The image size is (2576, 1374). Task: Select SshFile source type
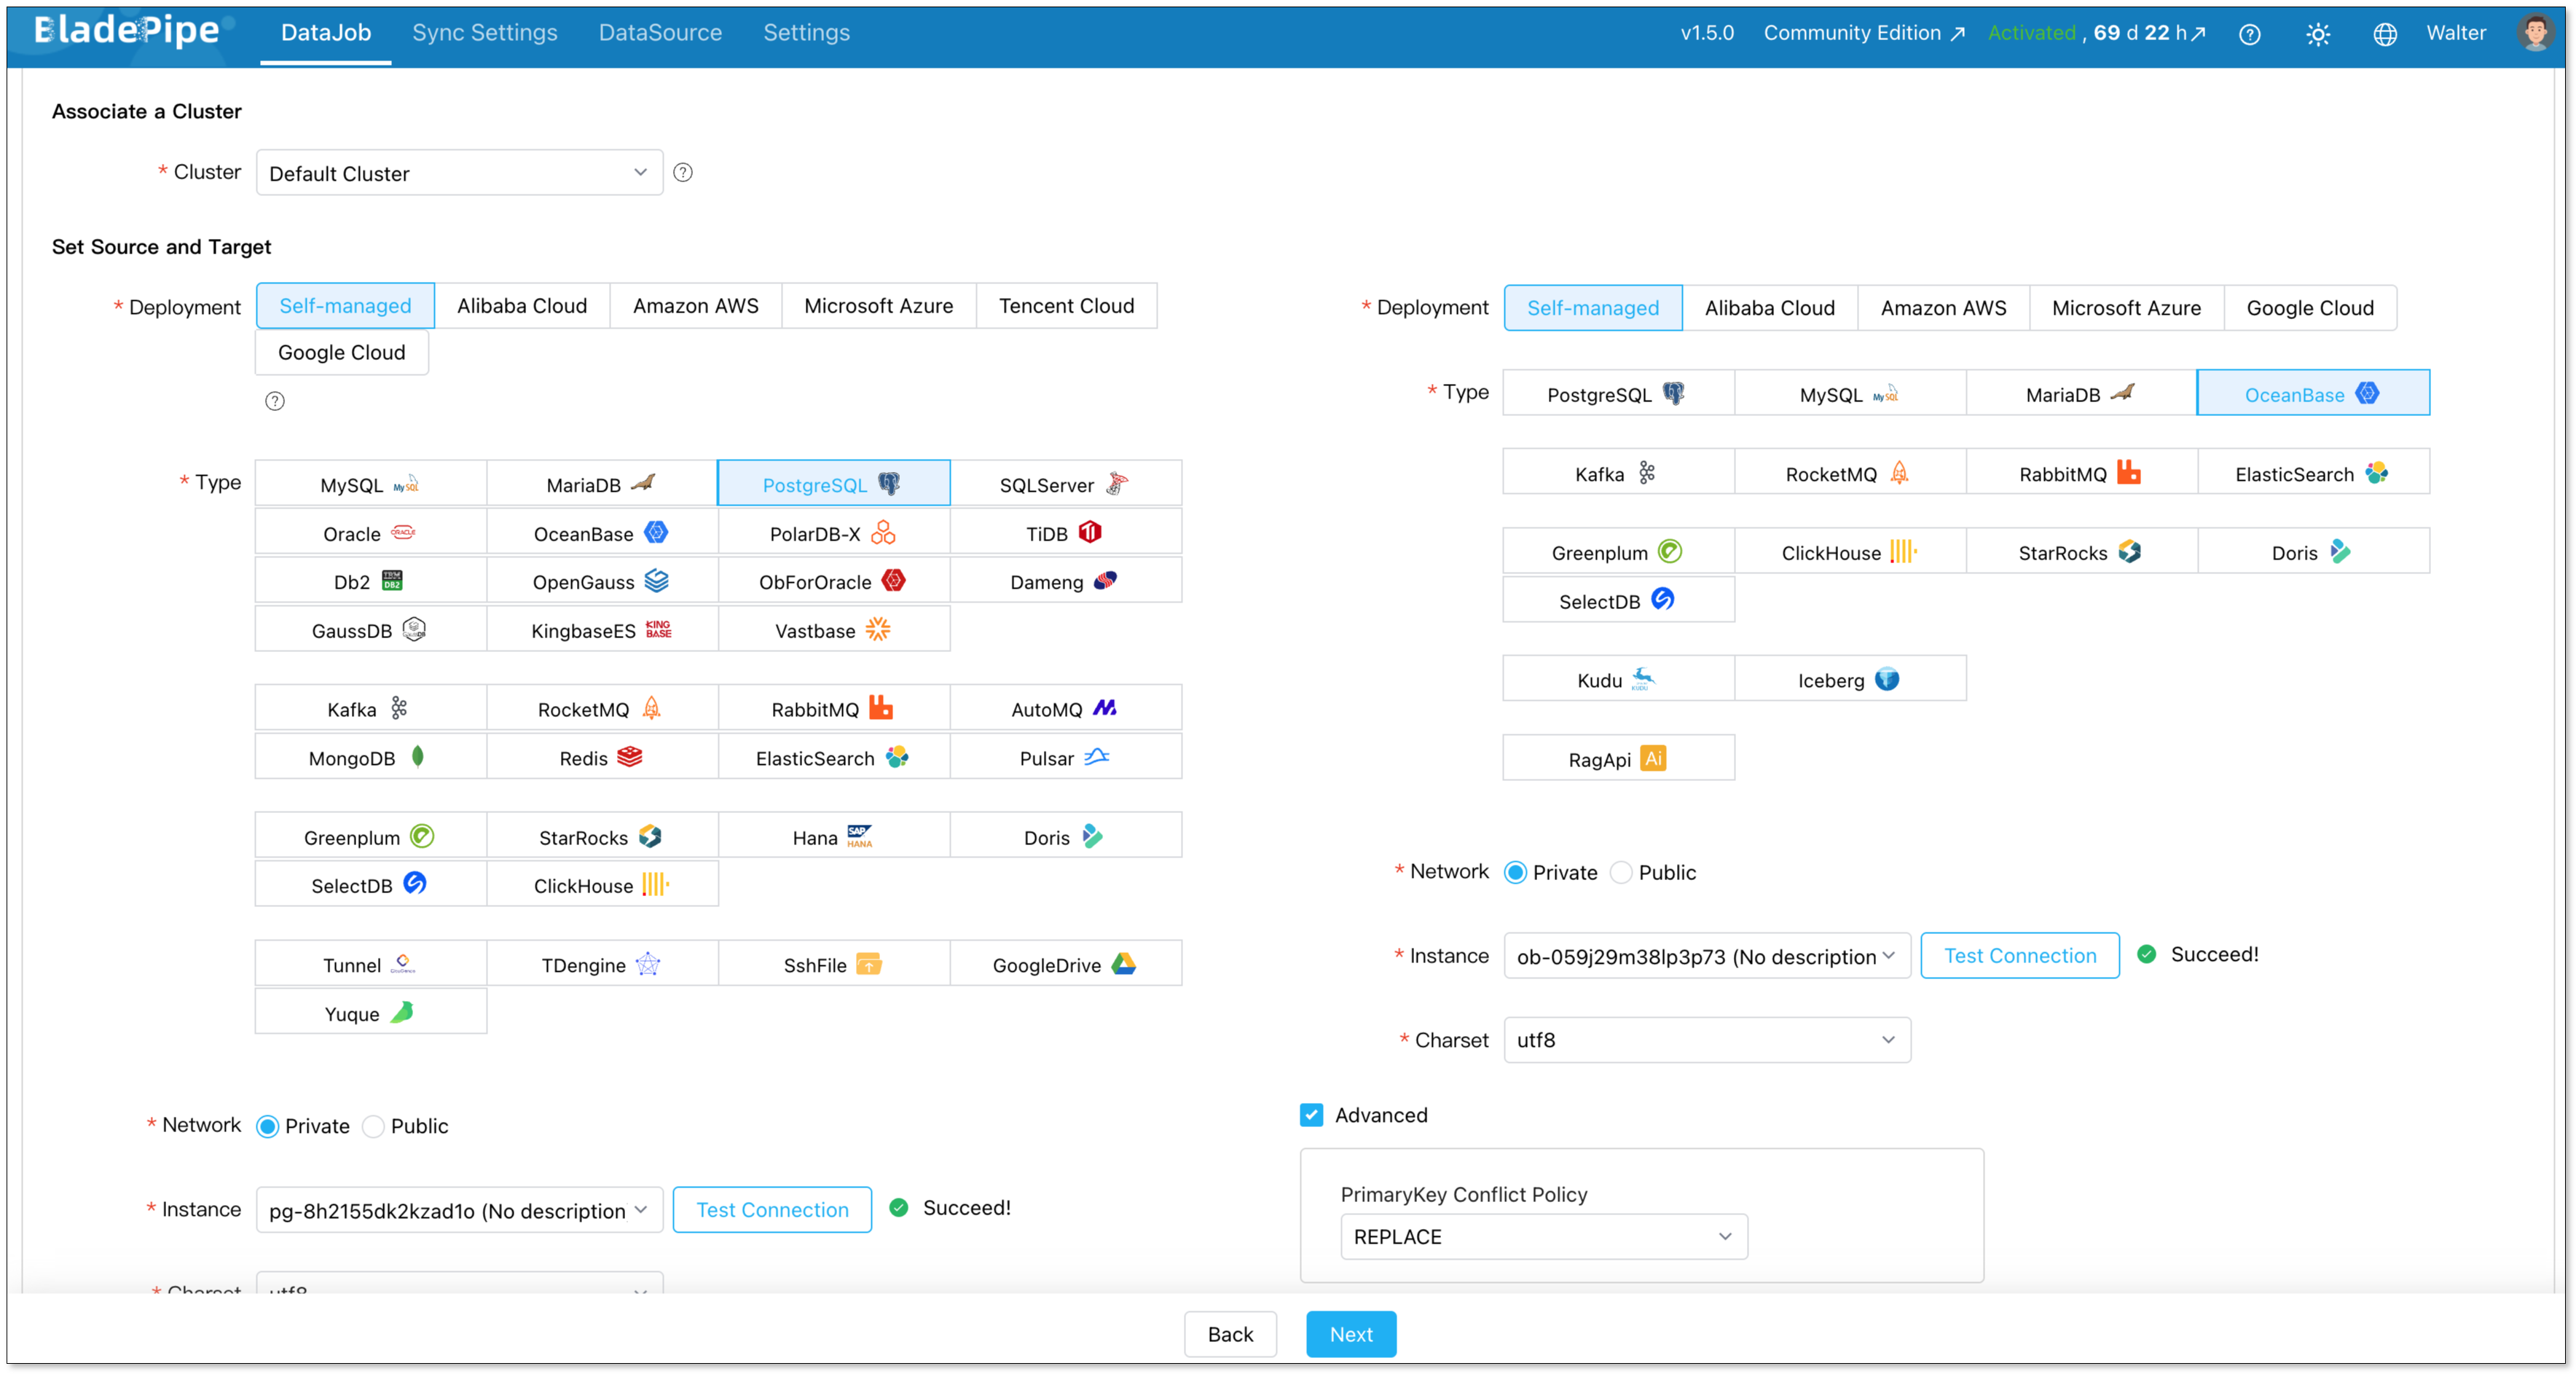tap(833, 964)
